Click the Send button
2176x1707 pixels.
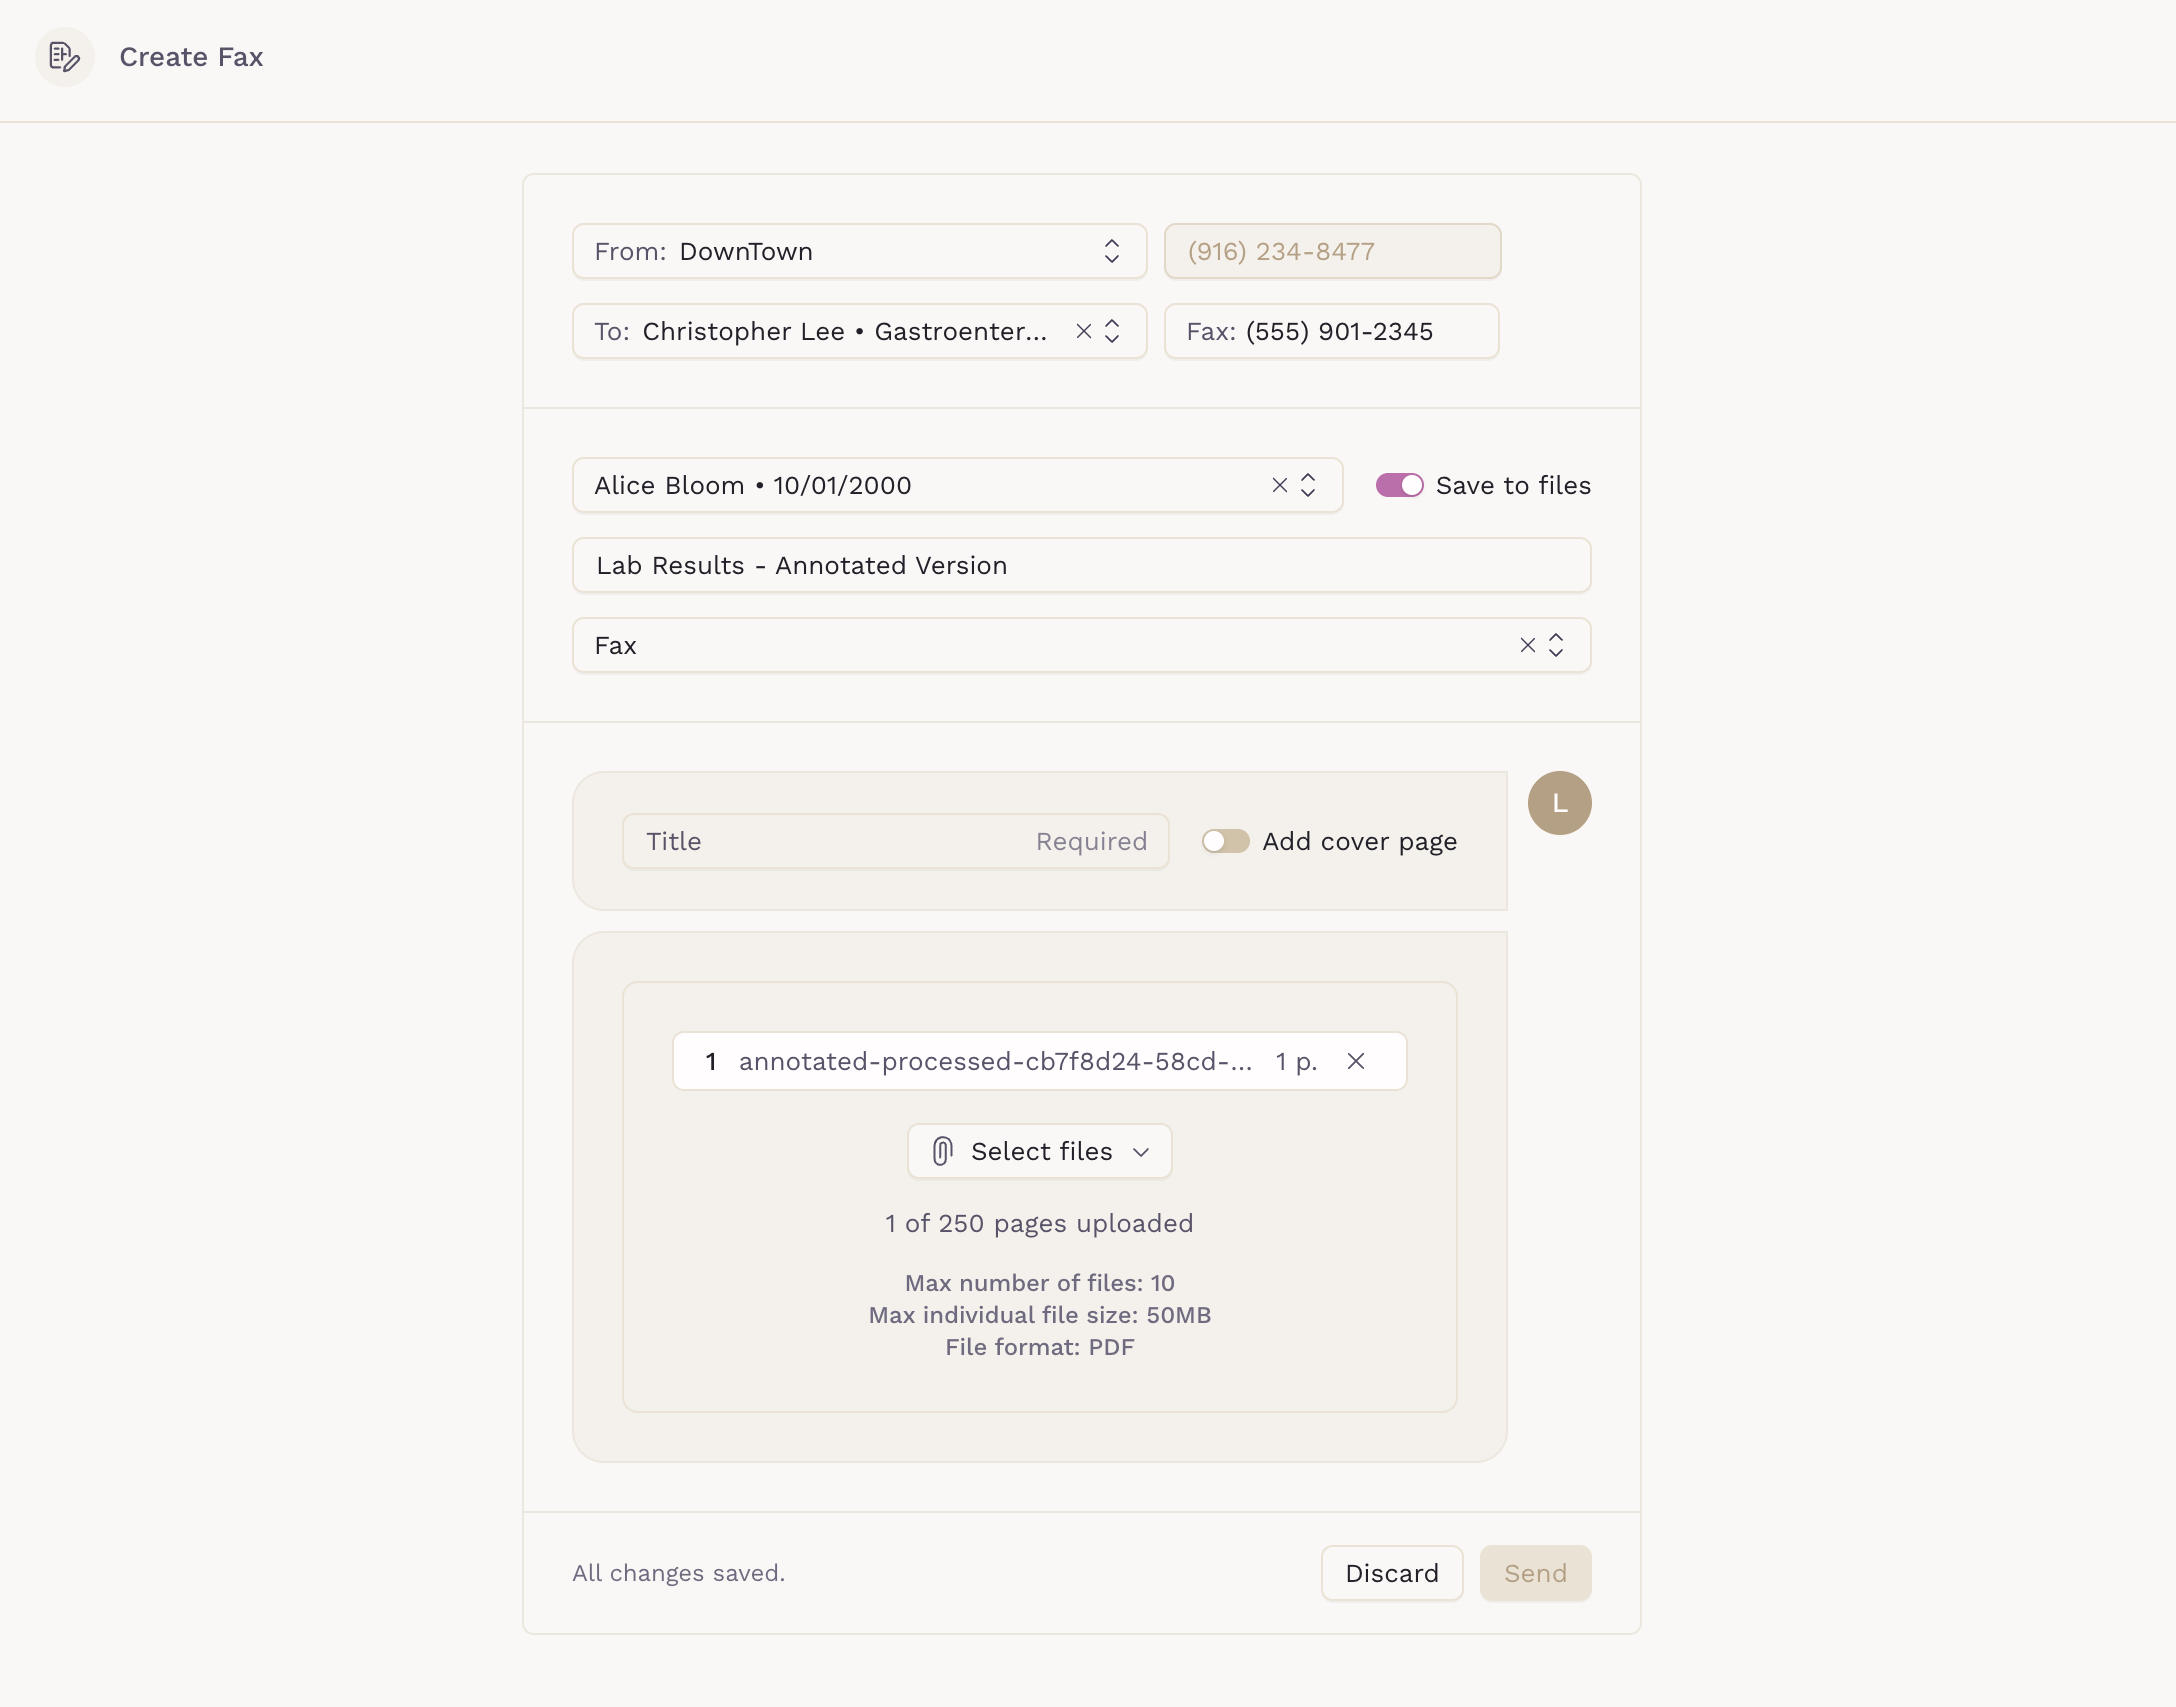pos(1535,1574)
